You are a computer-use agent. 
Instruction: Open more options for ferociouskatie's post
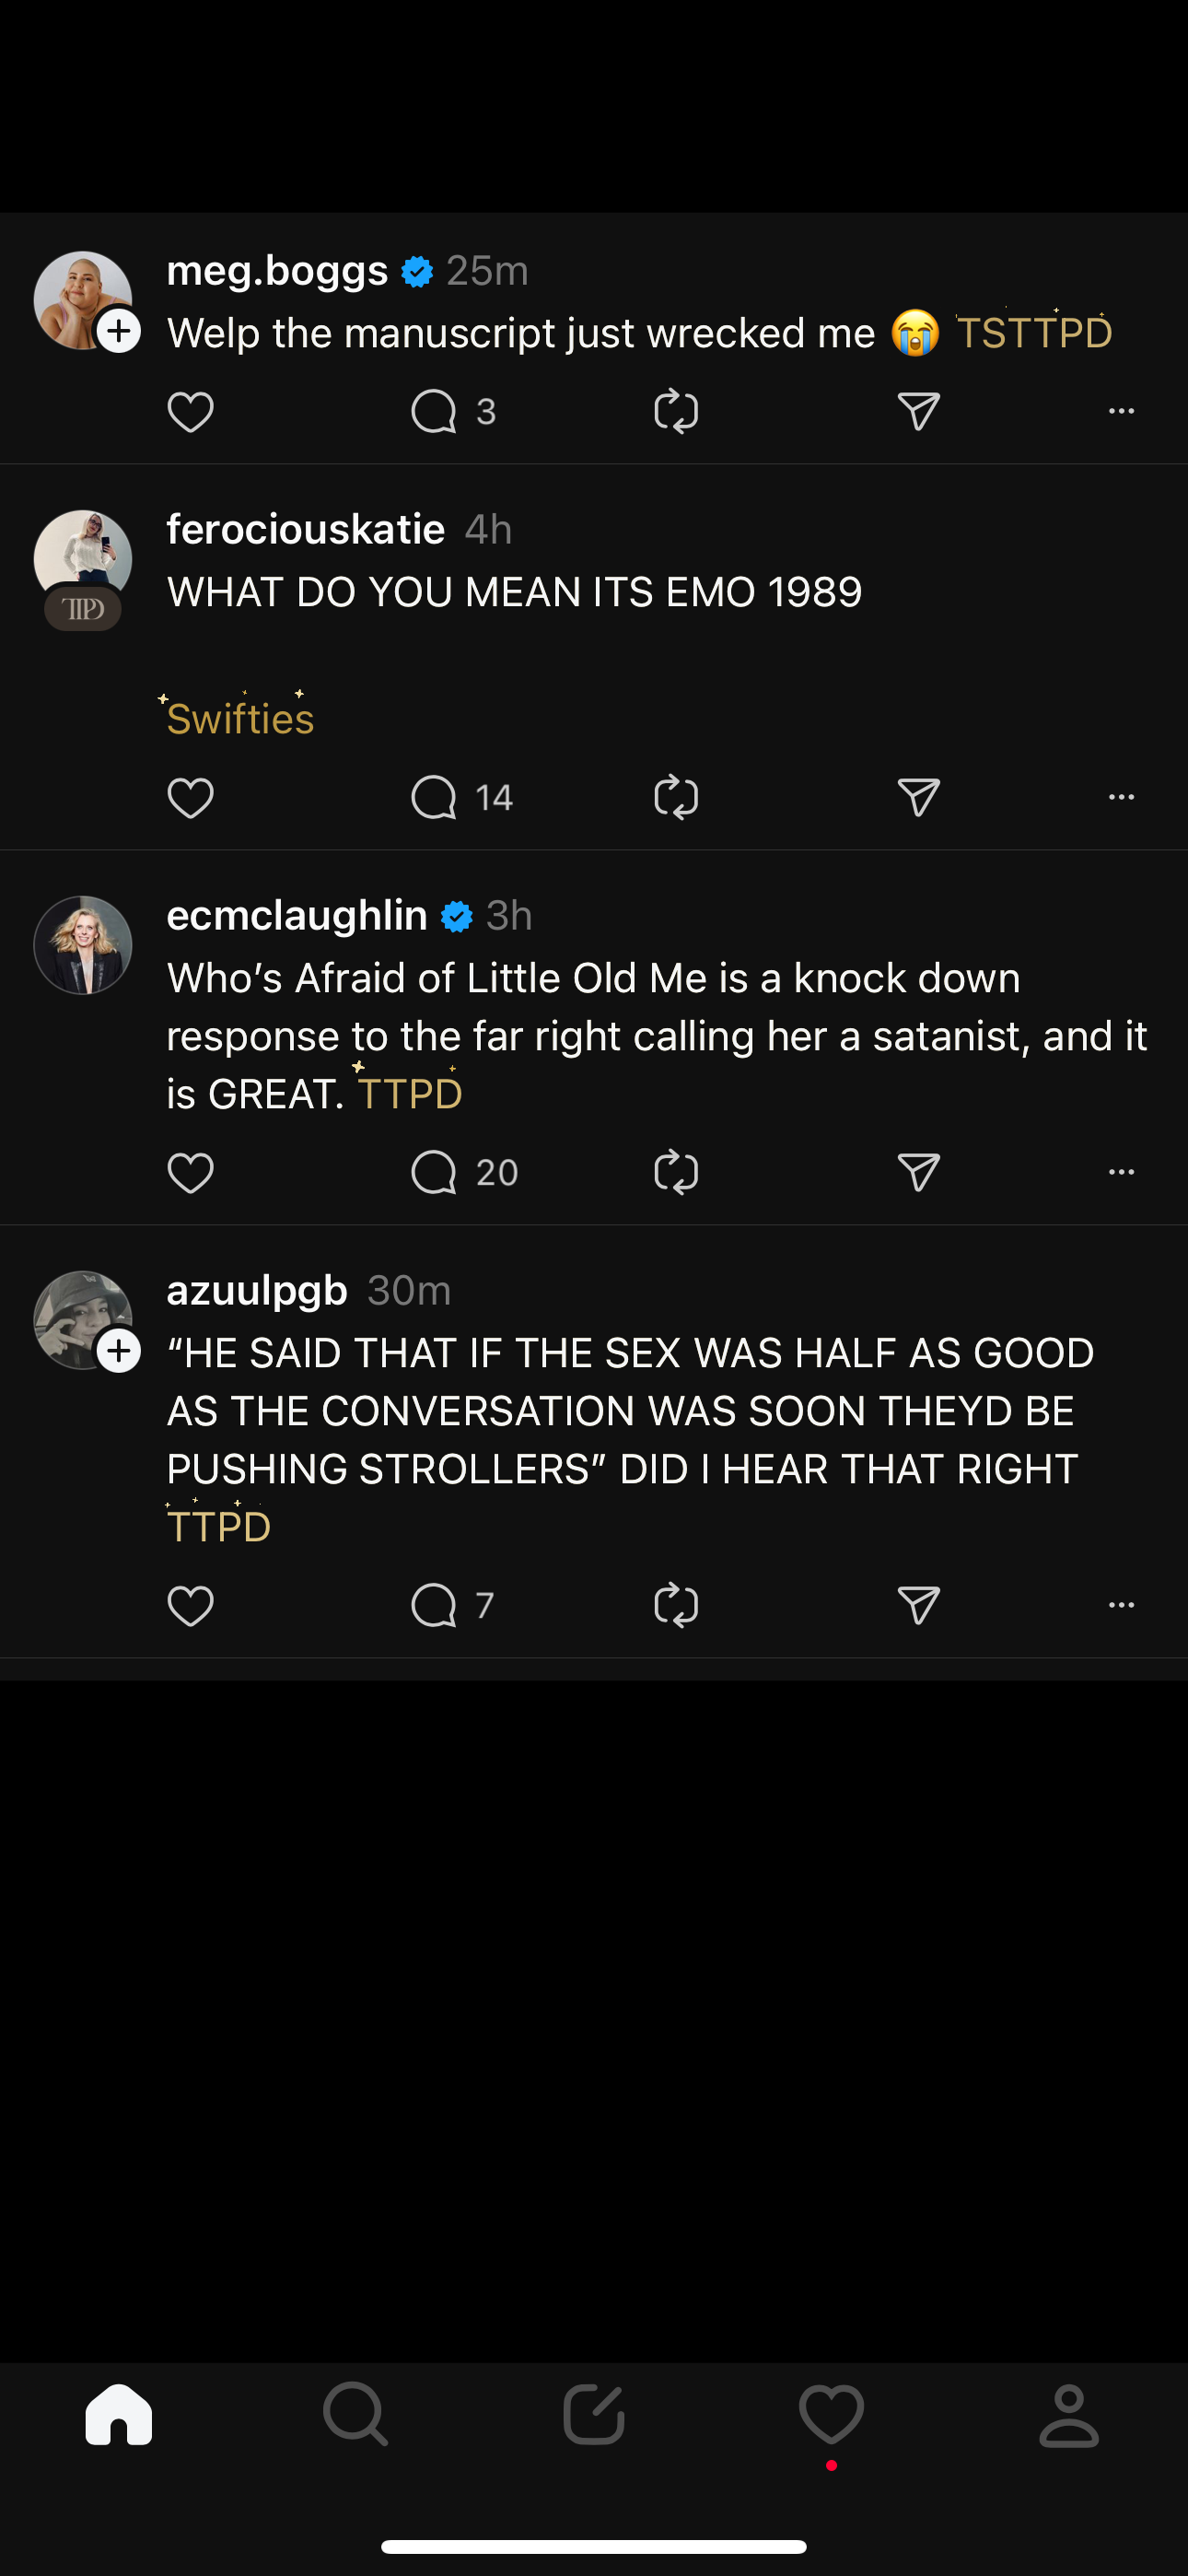point(1121,798)
